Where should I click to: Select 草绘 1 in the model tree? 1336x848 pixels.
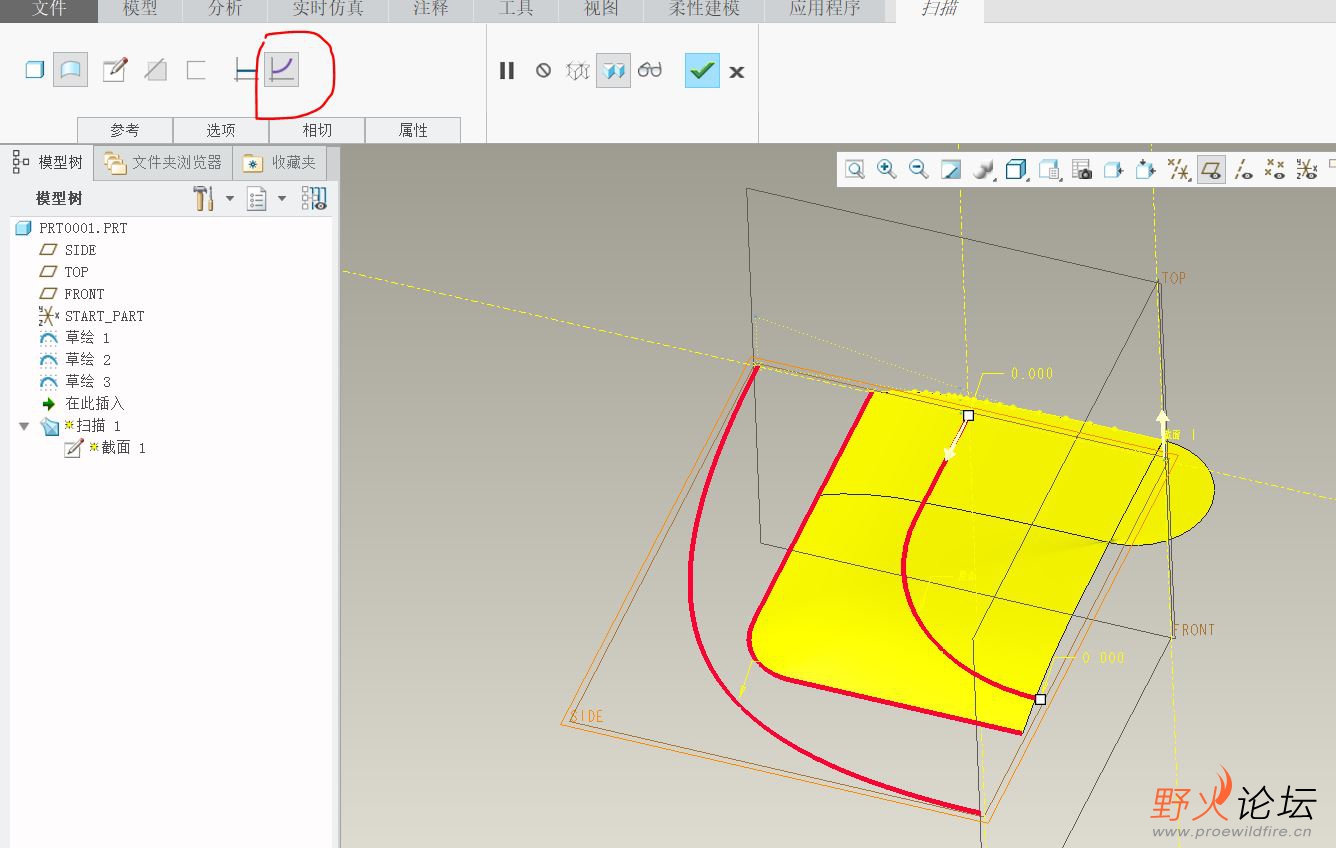[x=87, y=338]
